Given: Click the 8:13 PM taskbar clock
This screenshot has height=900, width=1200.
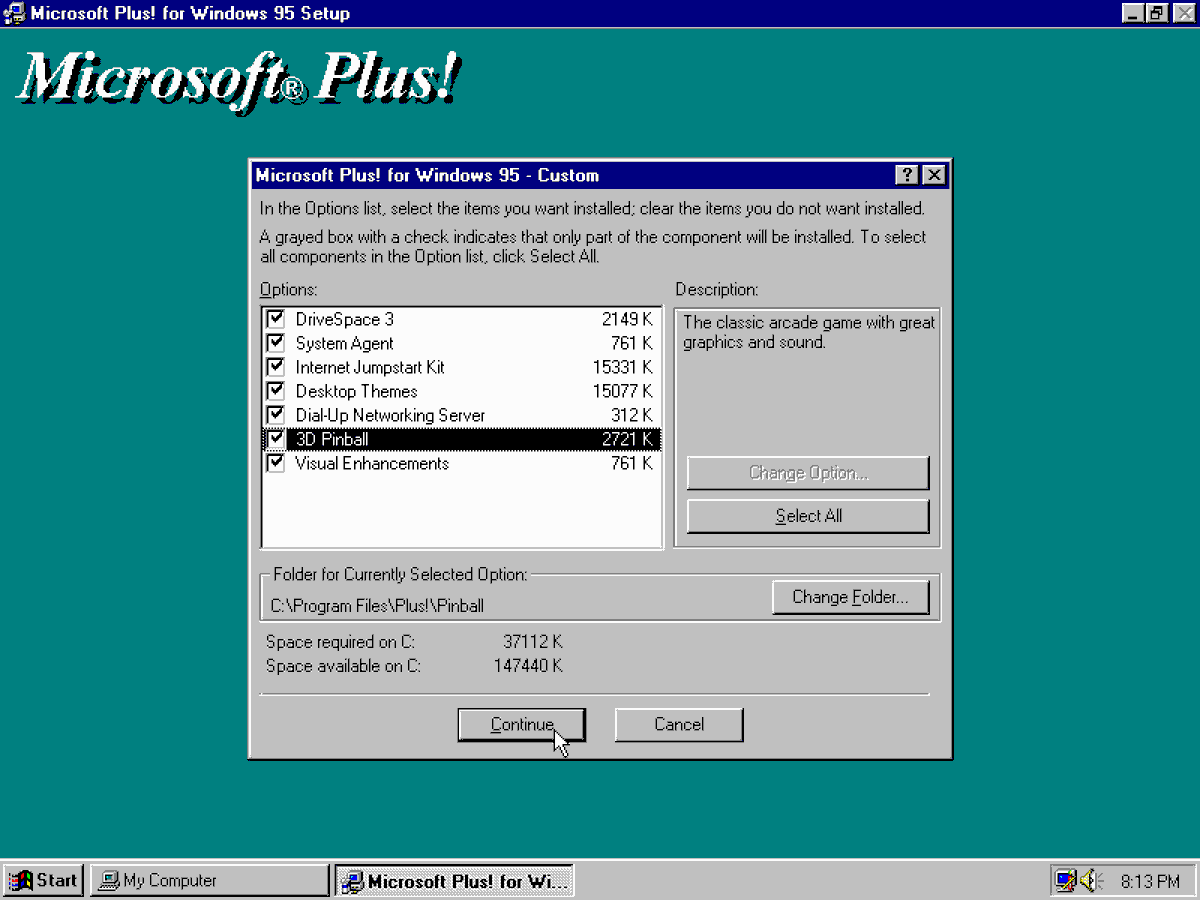Looking at the screenshot, I should (x=1150, y=882).
